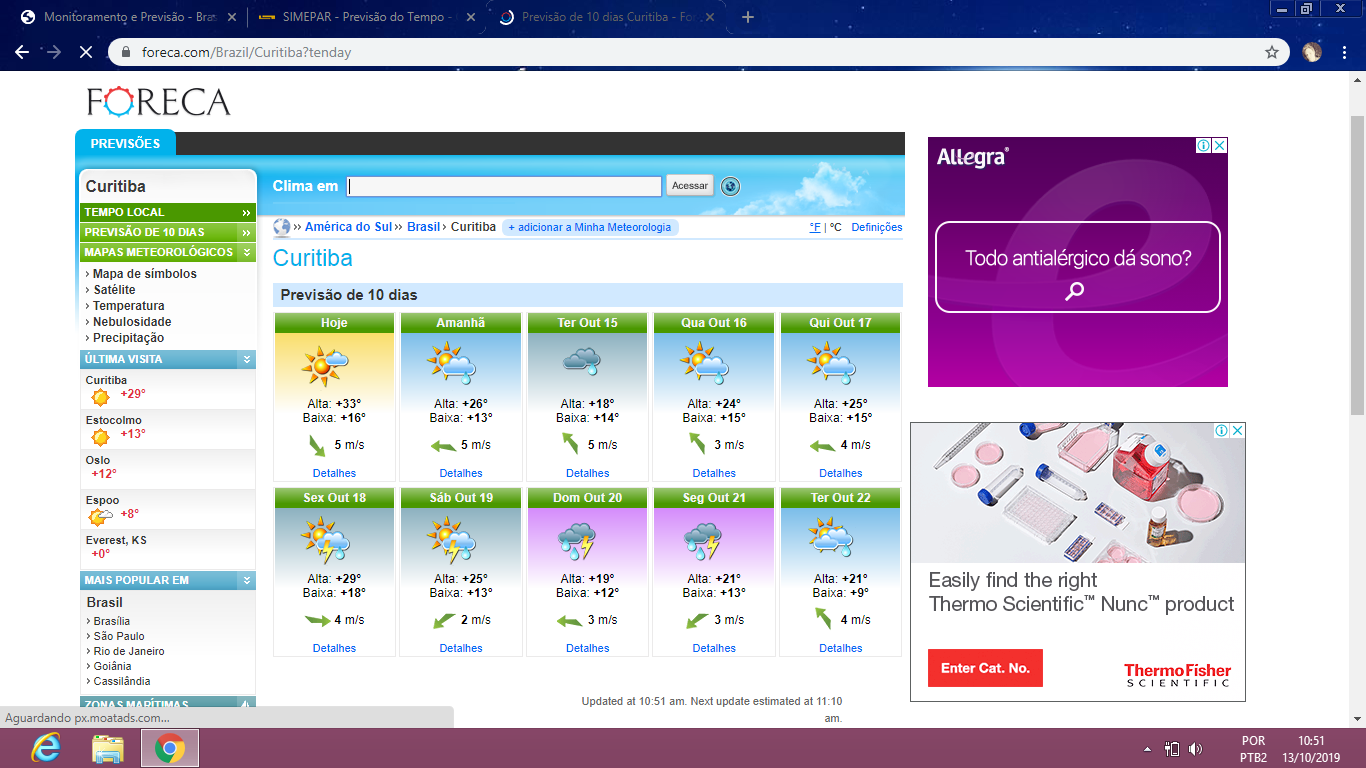Collapse the Última Visita section
Viewport: 1366px width, 768px height.
[x=246, y=359]
